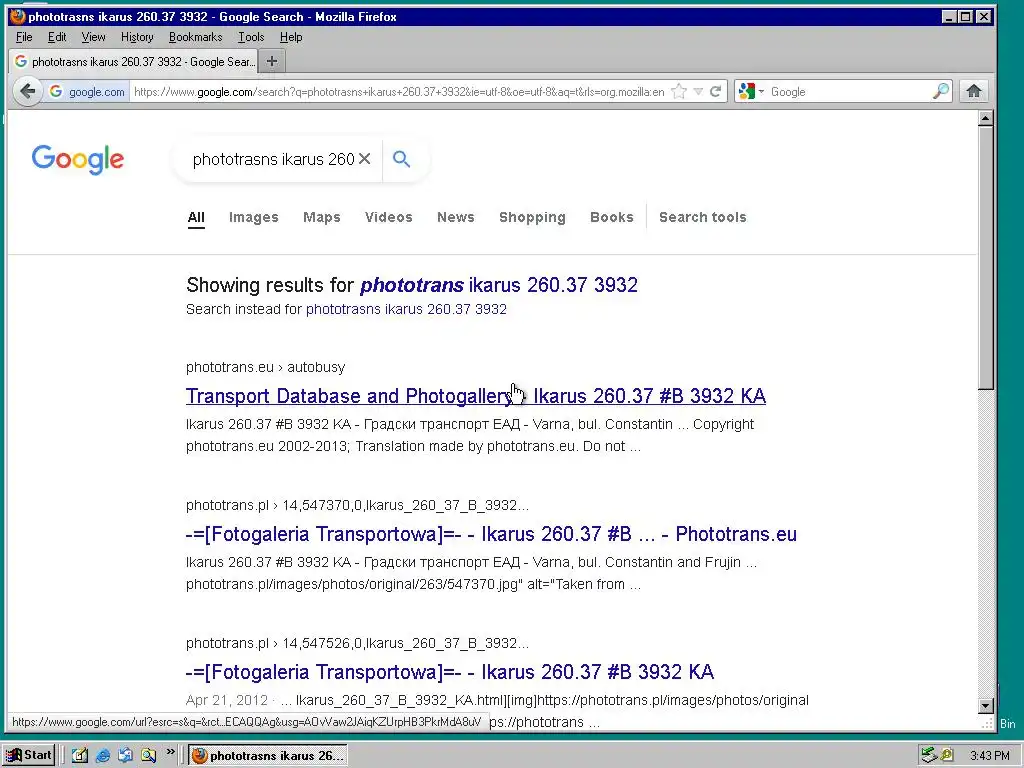Click the search bar magnifier icon
This screenshot has height=768, width=1024.
pos(940,91)
